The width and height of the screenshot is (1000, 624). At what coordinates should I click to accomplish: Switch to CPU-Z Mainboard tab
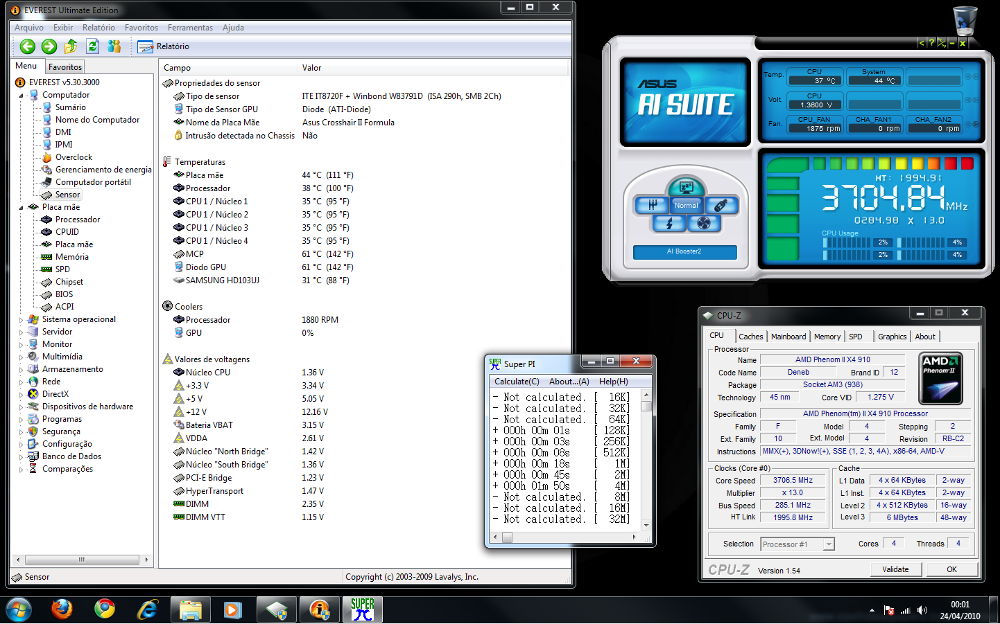(x=788, y=336)
